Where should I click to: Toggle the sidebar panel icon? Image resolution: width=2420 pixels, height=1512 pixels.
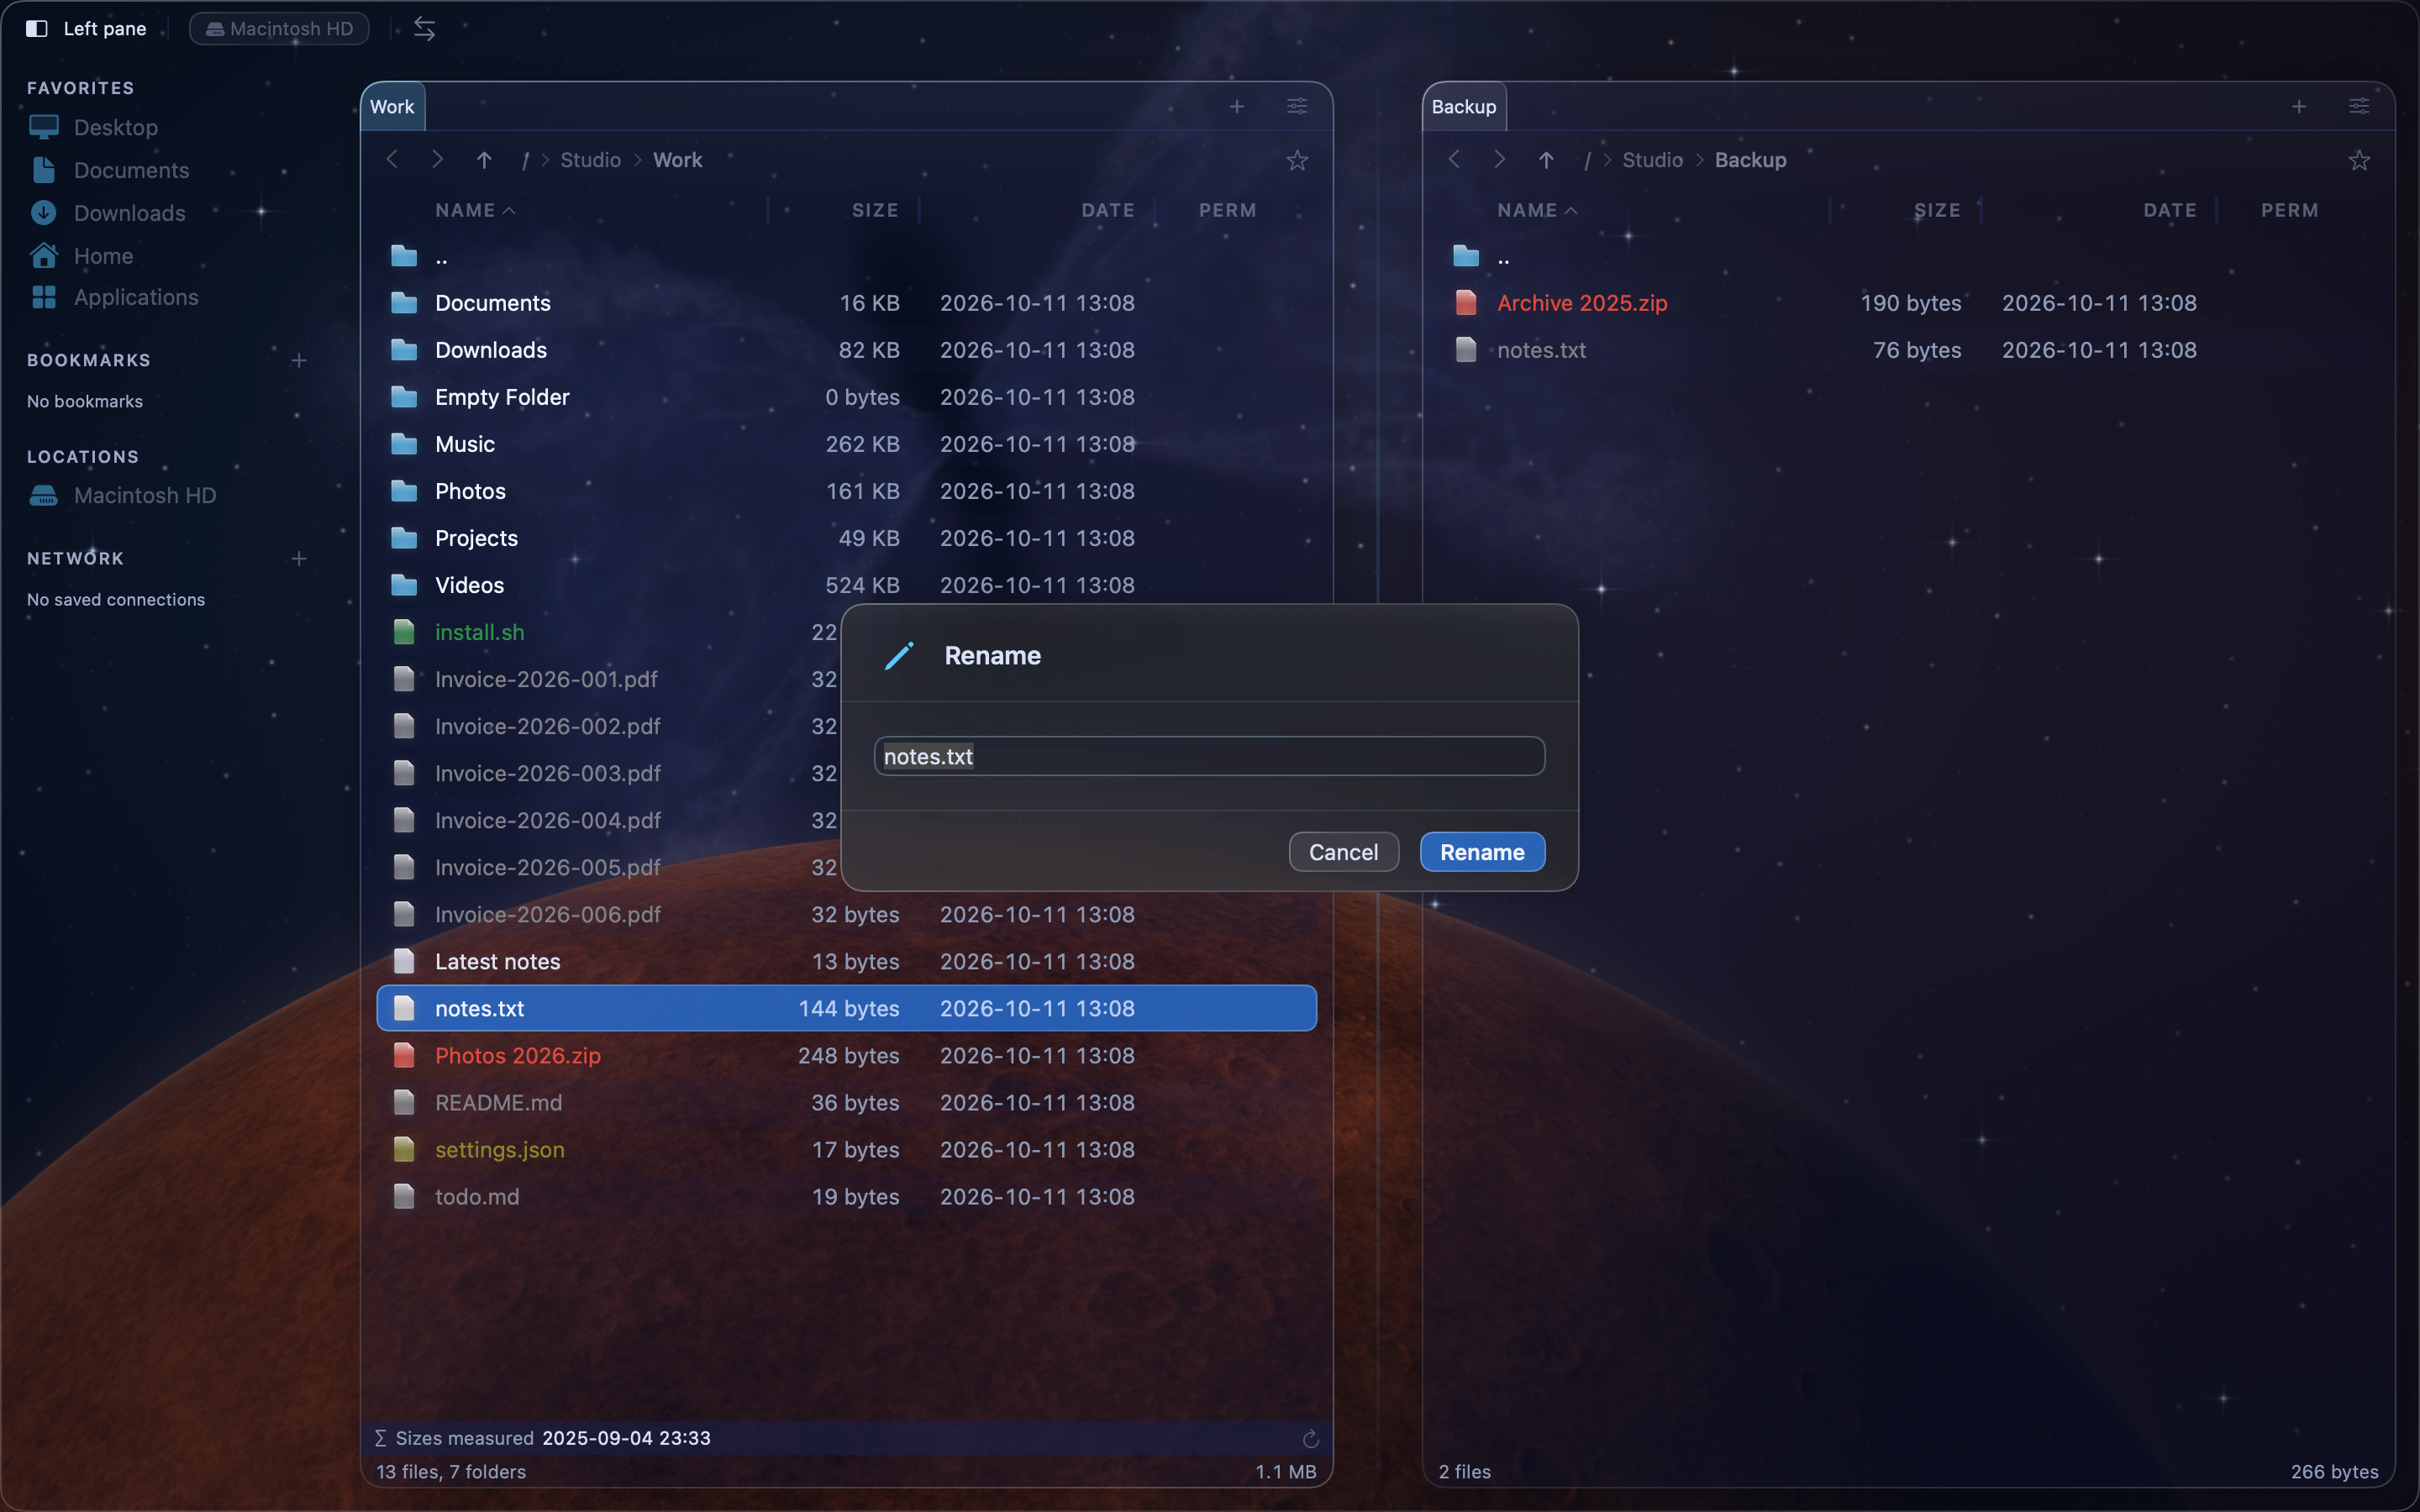(x=37, y=28)
